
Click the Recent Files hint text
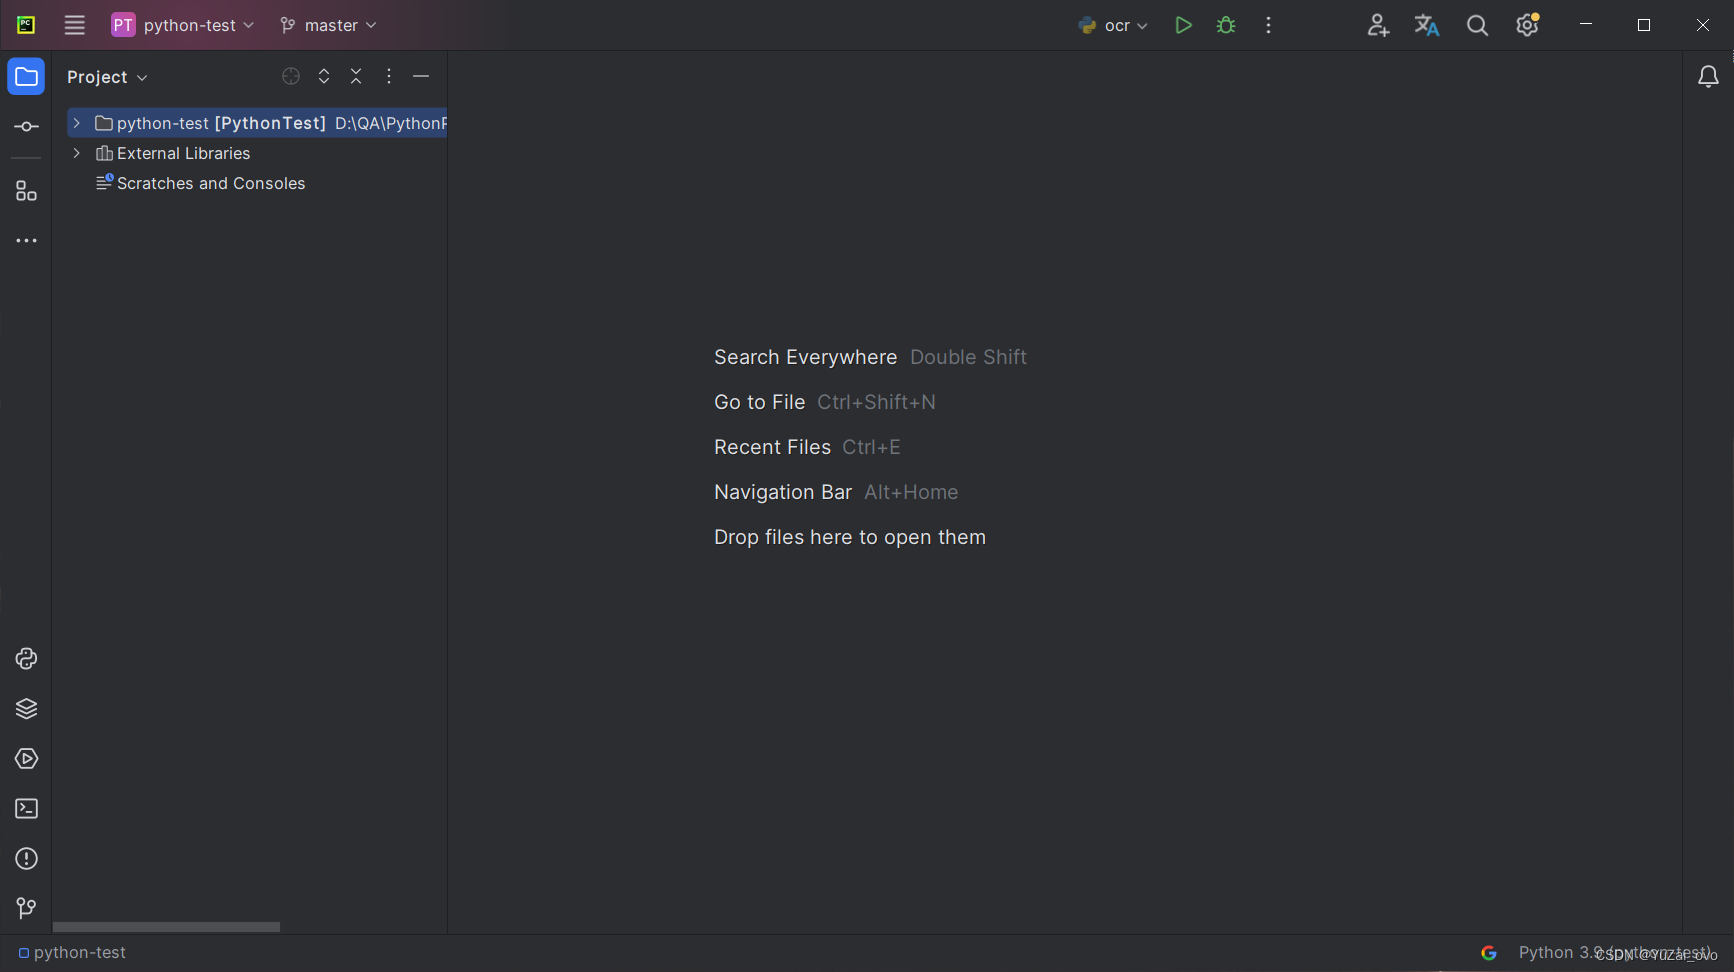pos(772,447)
